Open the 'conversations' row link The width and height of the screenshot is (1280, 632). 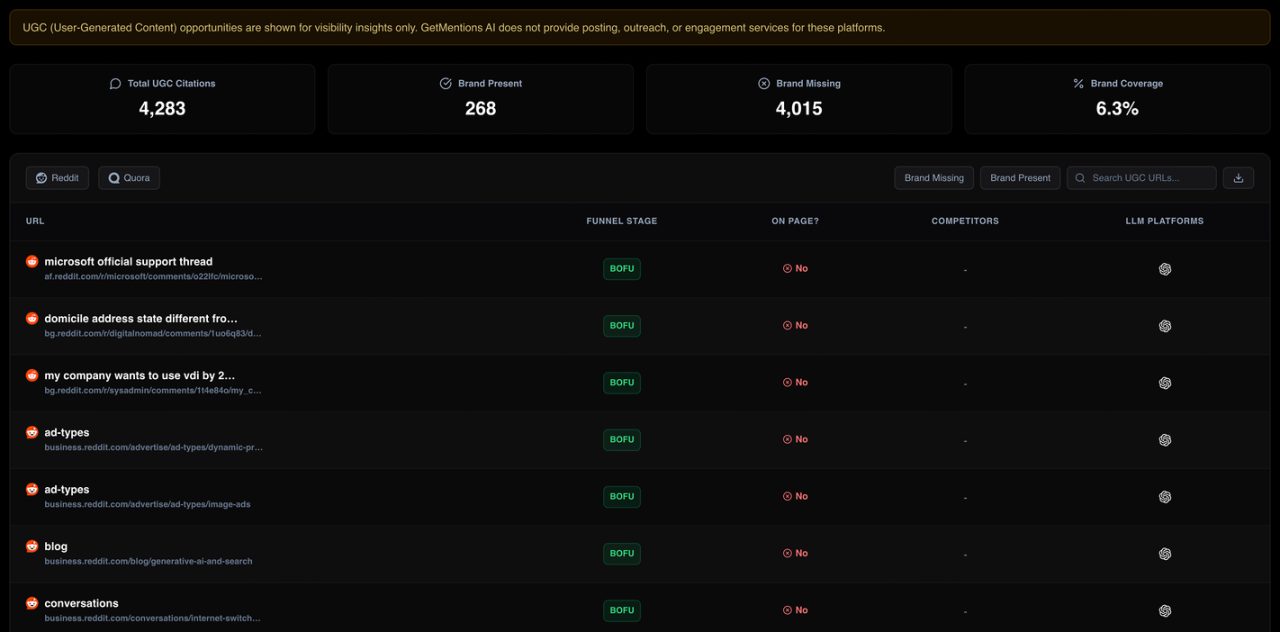(81, 604)
